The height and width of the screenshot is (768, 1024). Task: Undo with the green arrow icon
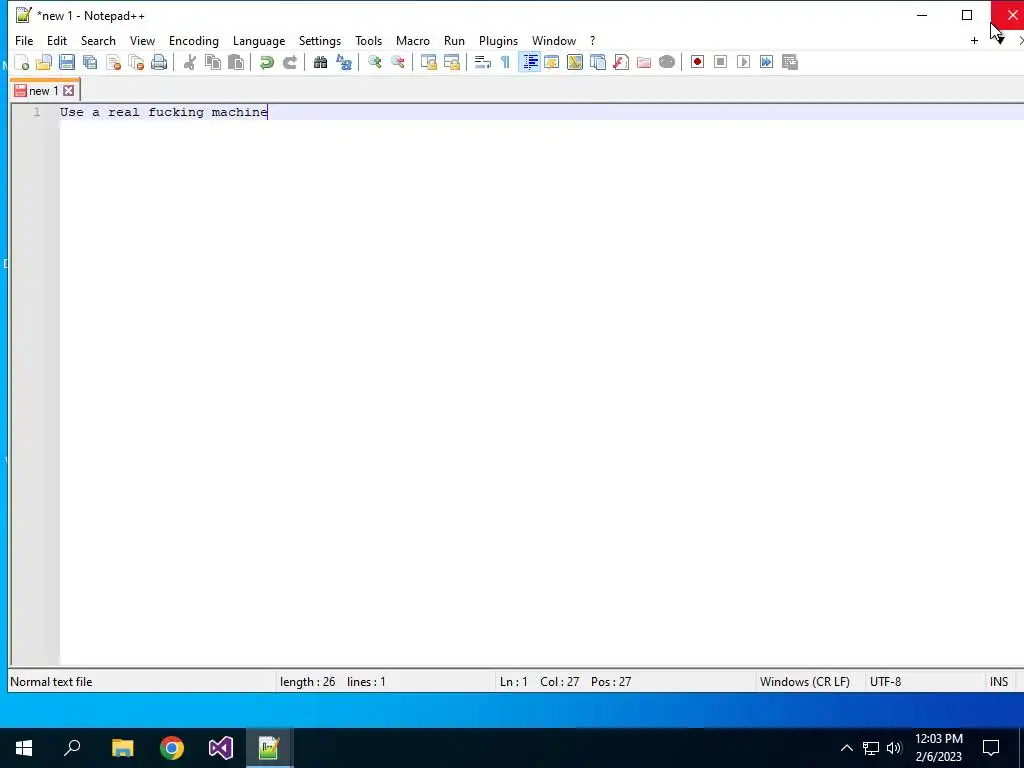(x=266, y=62)
